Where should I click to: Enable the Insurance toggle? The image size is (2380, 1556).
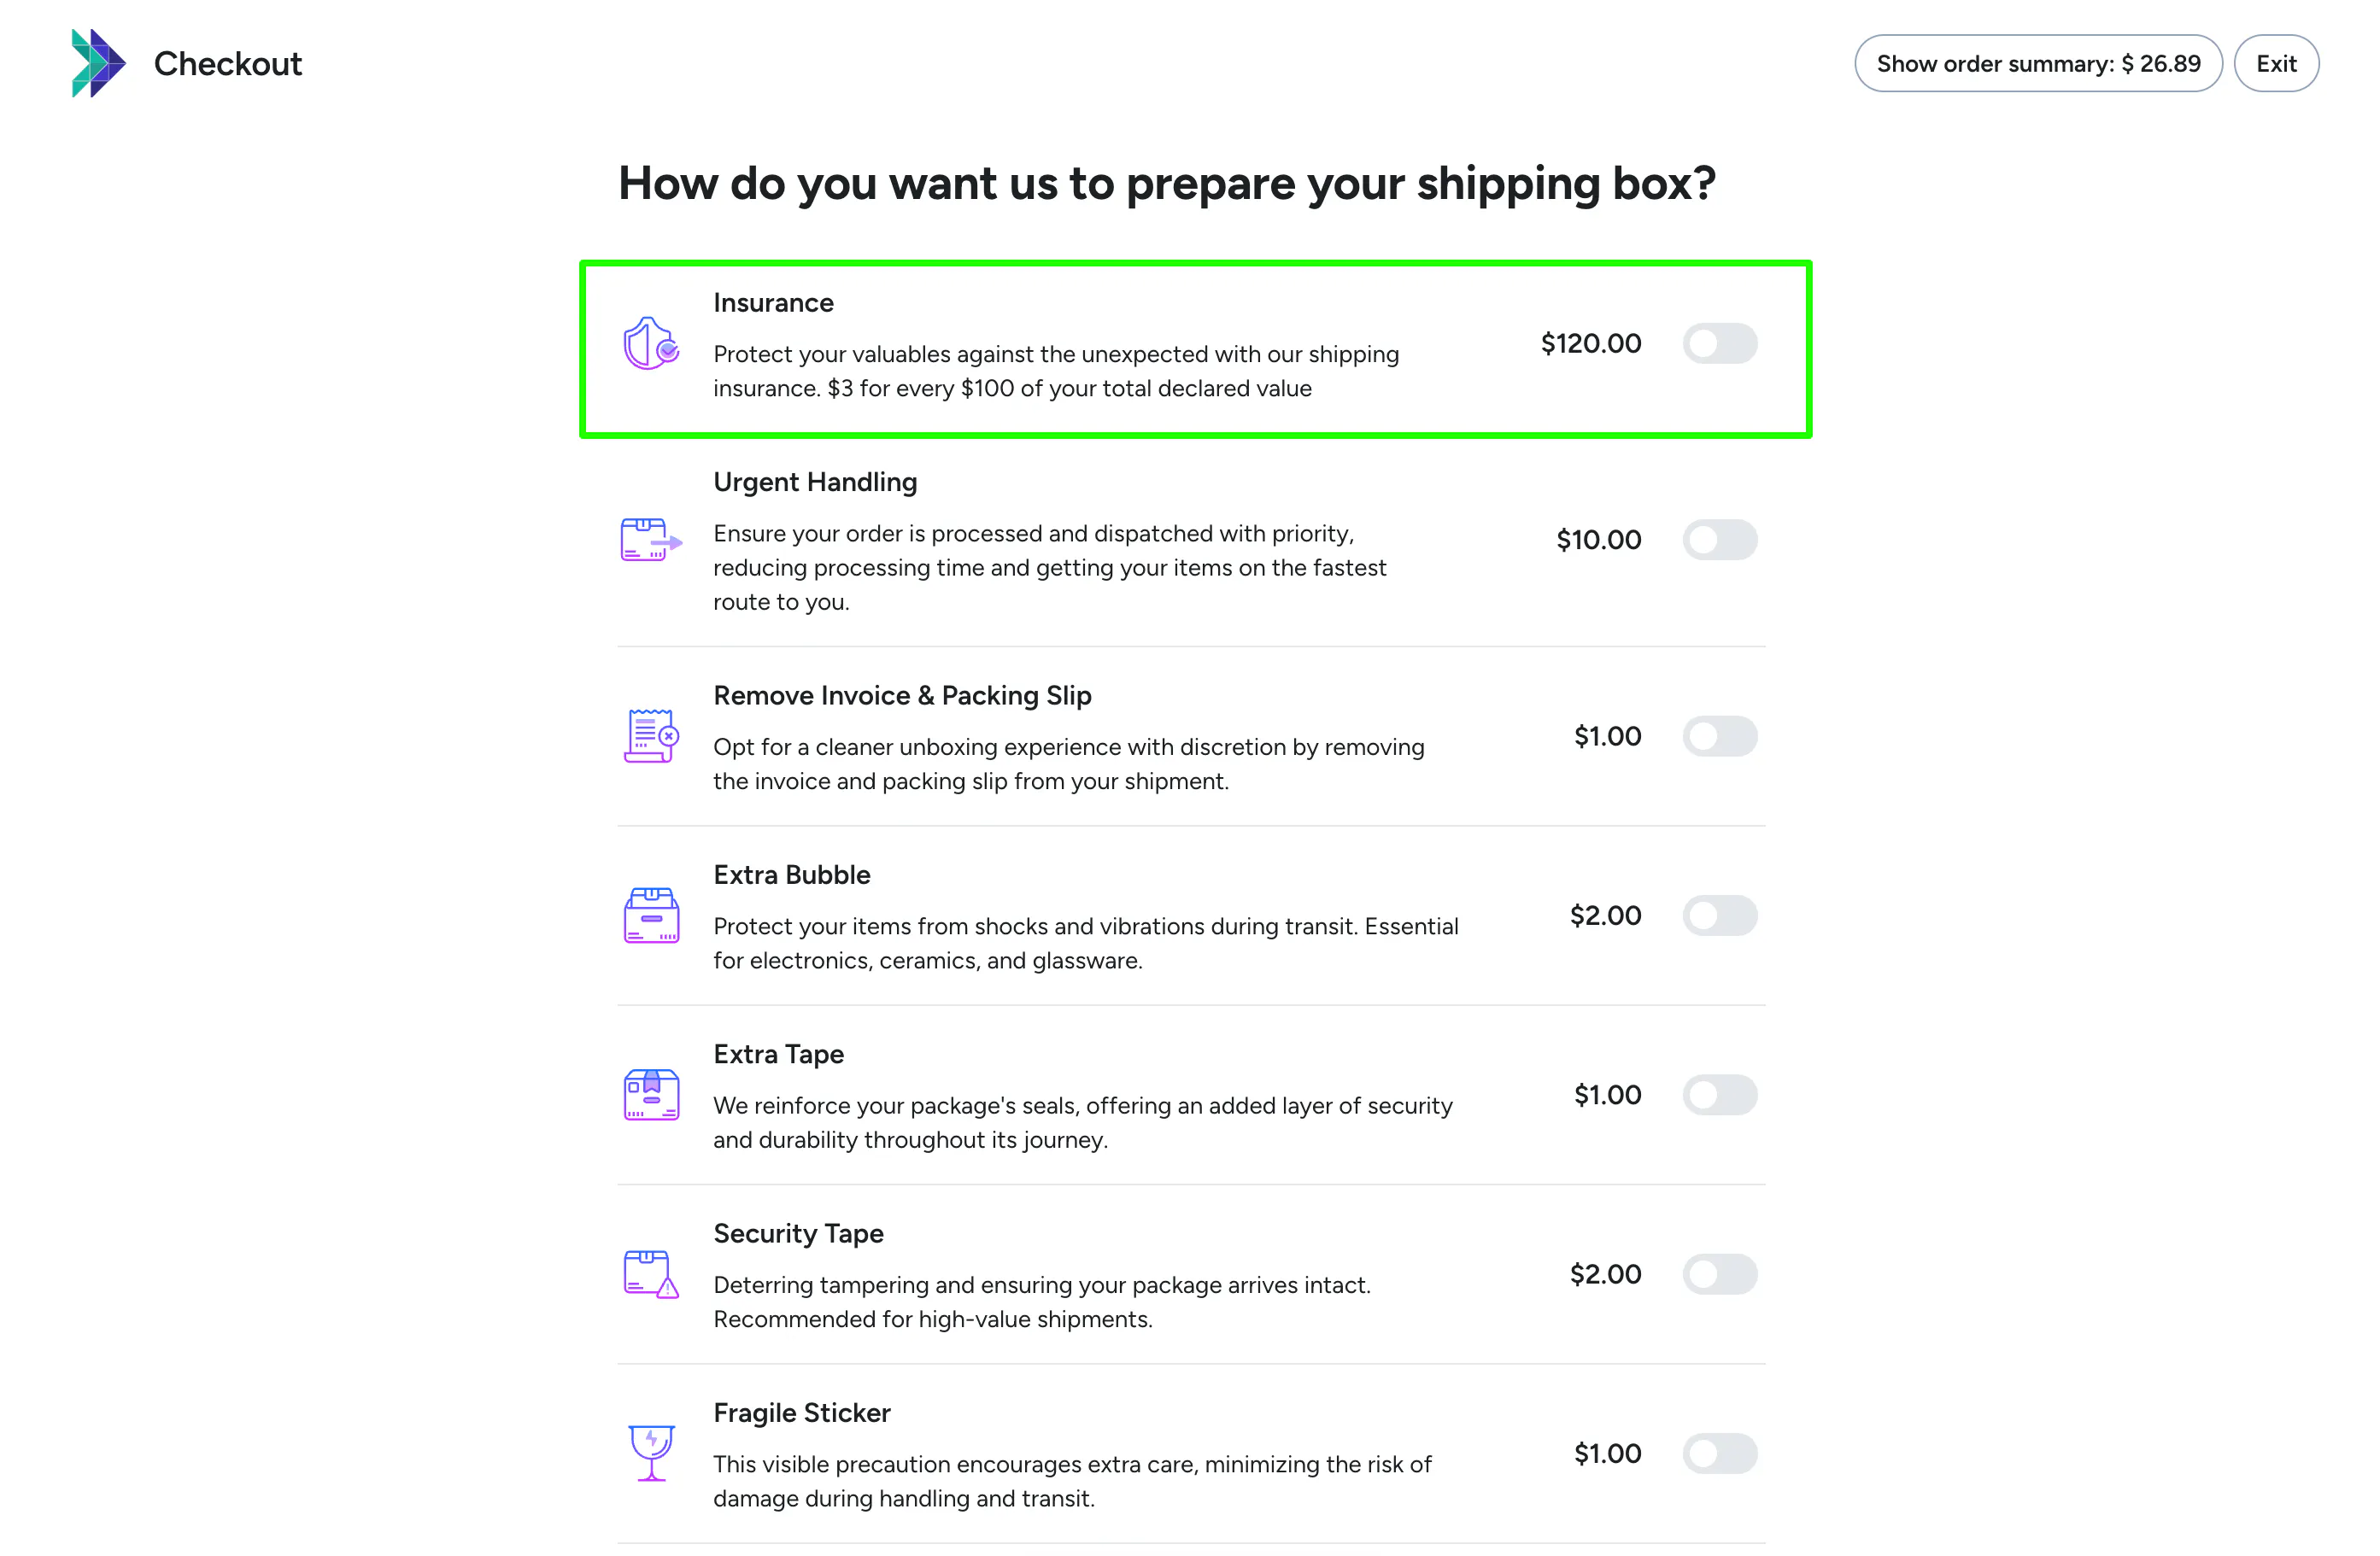coord(1719,344)
